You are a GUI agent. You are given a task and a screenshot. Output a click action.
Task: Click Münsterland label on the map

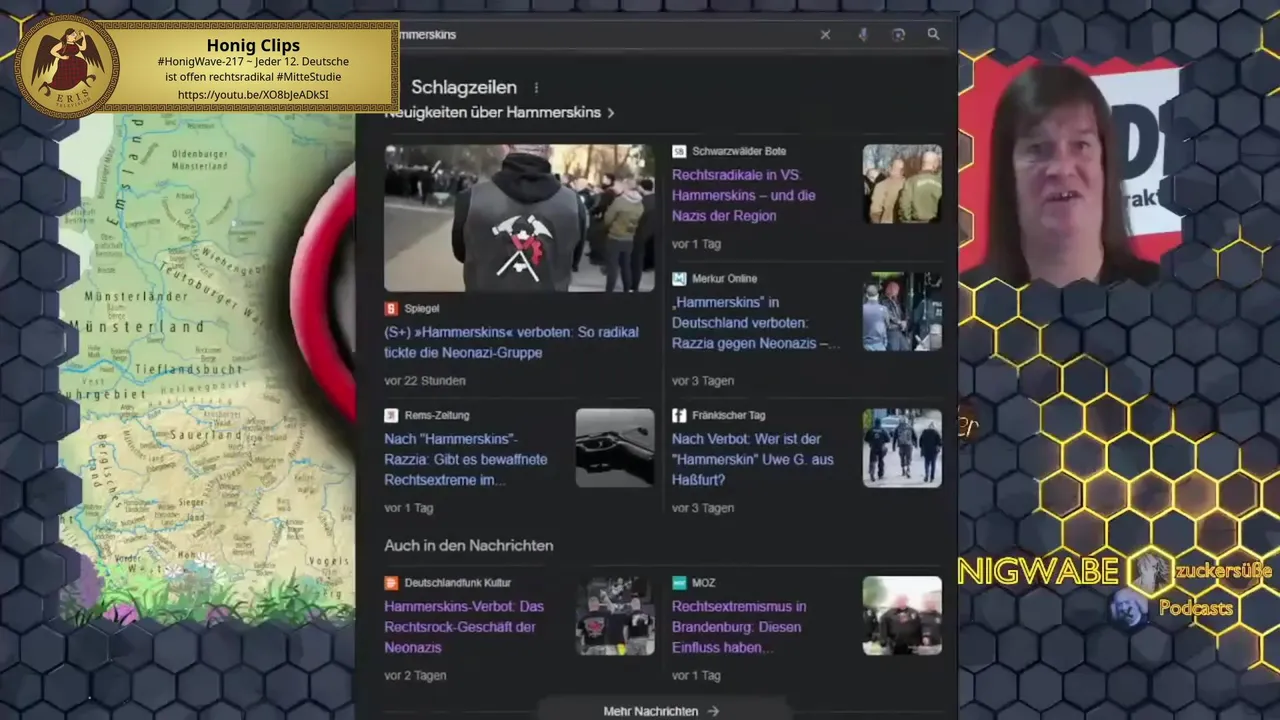click(137, 327)
